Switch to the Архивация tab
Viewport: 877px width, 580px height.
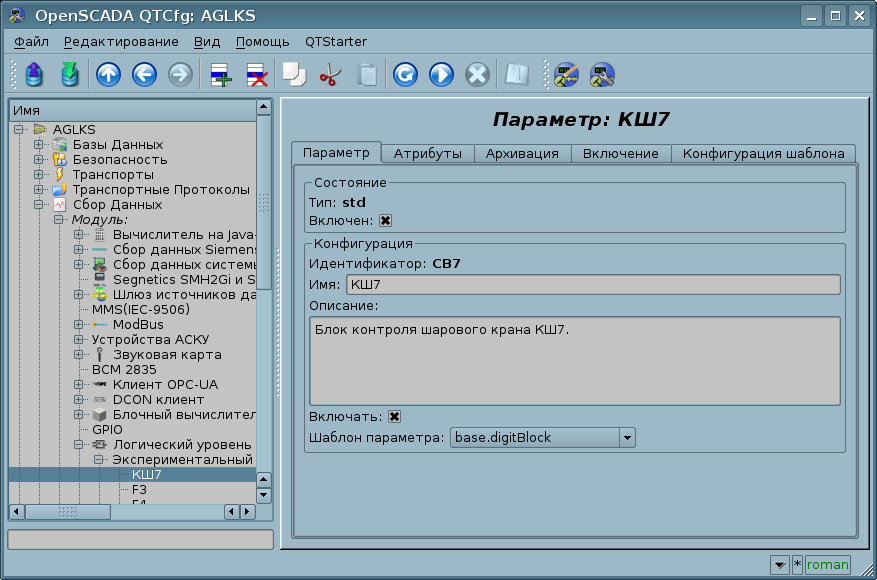click(522, 153)
